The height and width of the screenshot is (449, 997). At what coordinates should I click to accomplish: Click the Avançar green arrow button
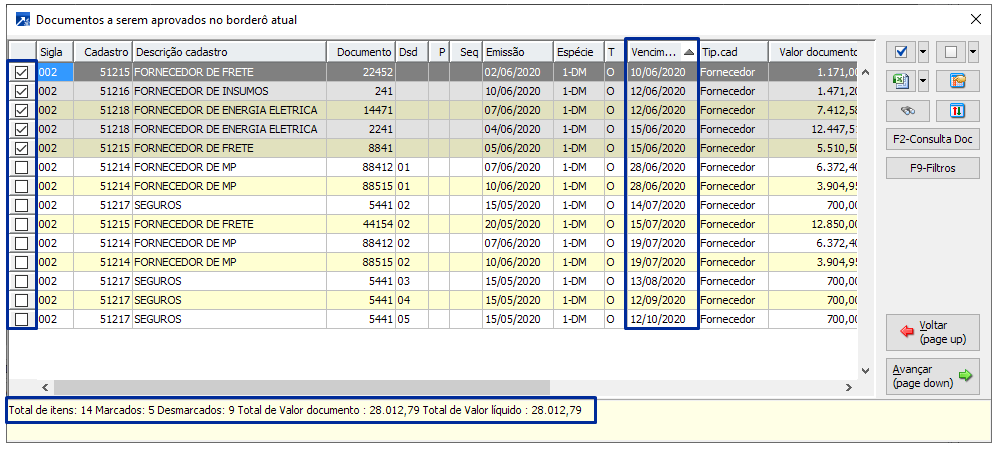pyautogui.click(x=932, y=376)
